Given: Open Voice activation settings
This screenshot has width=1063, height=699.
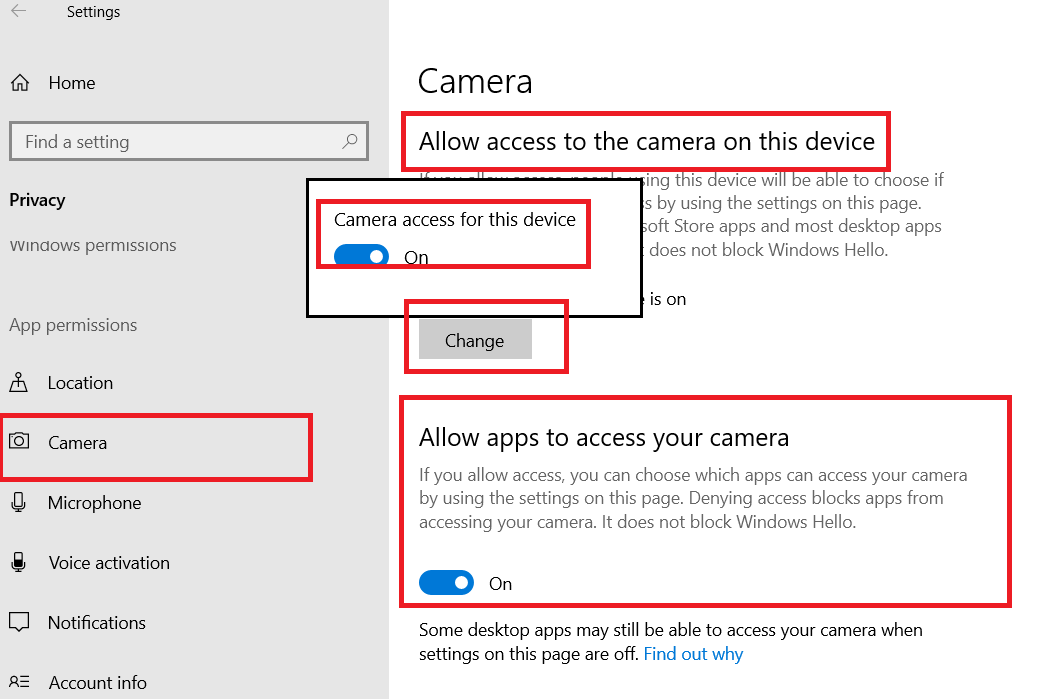Looking at the screenshot, I should [x=109, y=563].
